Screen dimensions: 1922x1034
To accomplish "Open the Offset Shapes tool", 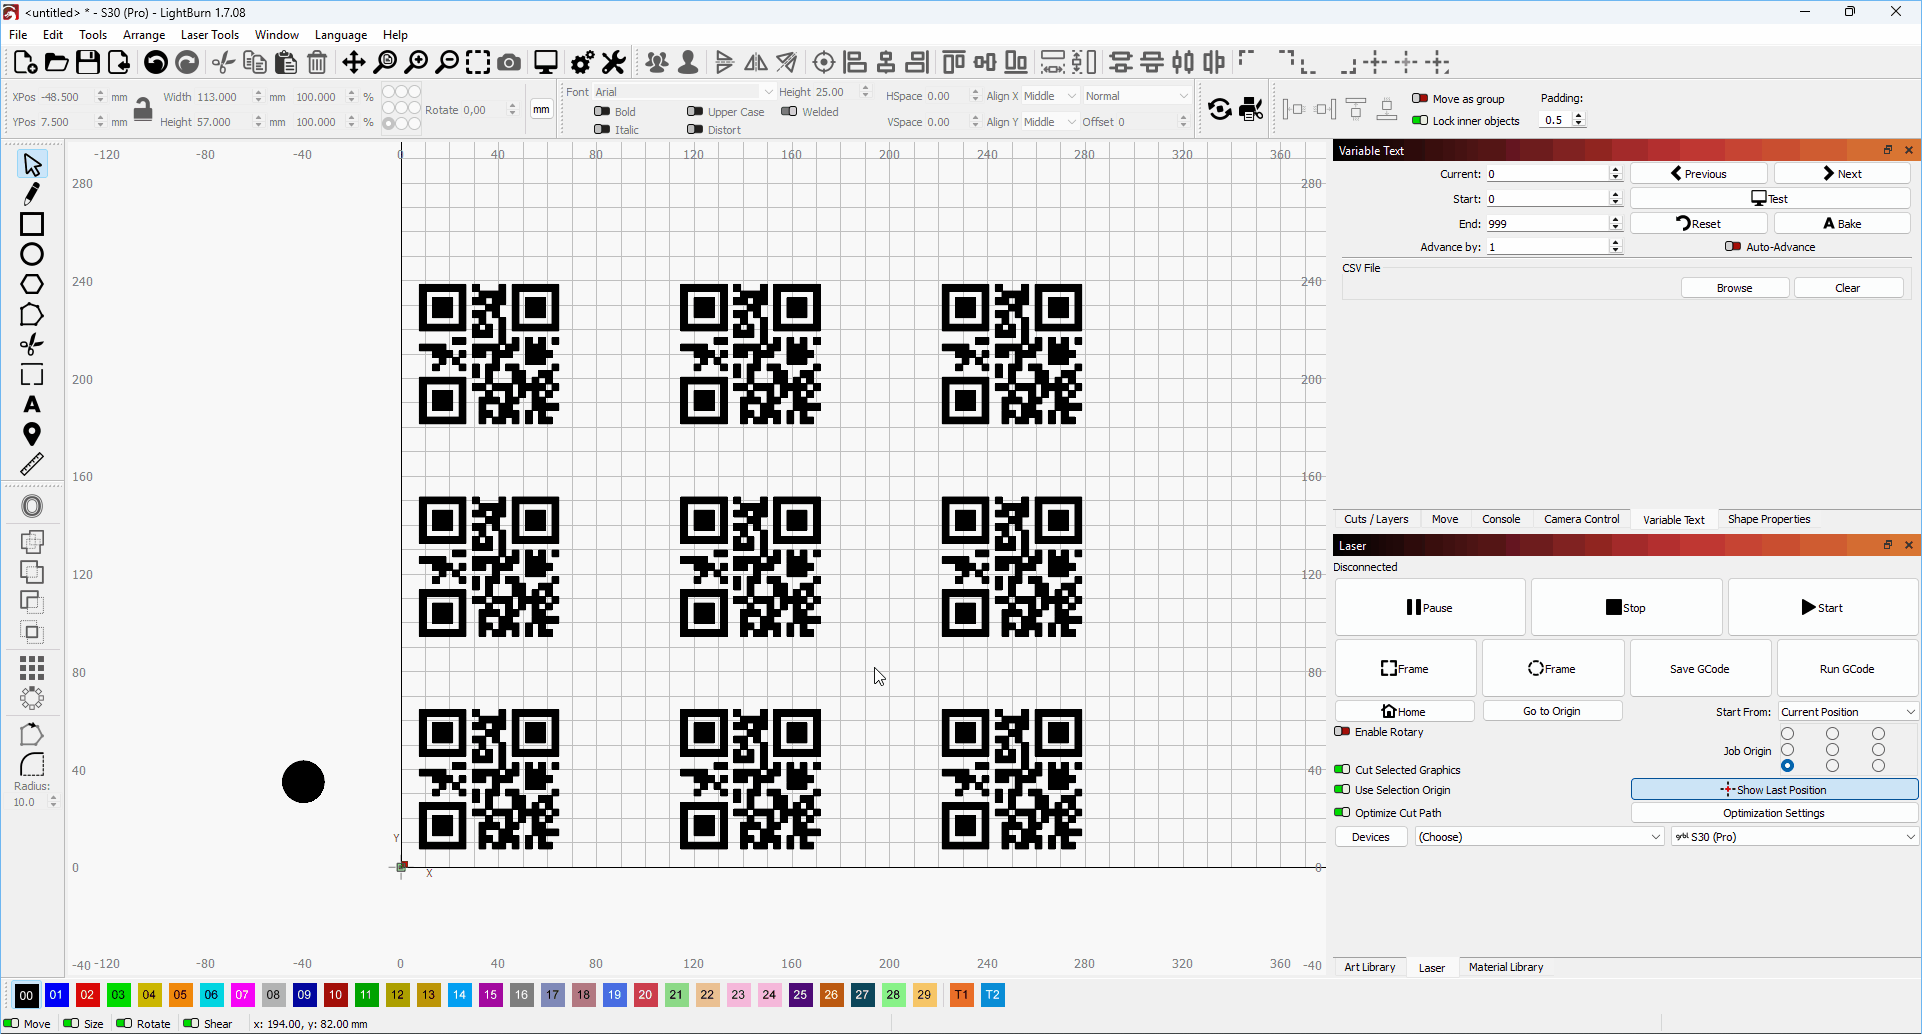I will [32, 506].
